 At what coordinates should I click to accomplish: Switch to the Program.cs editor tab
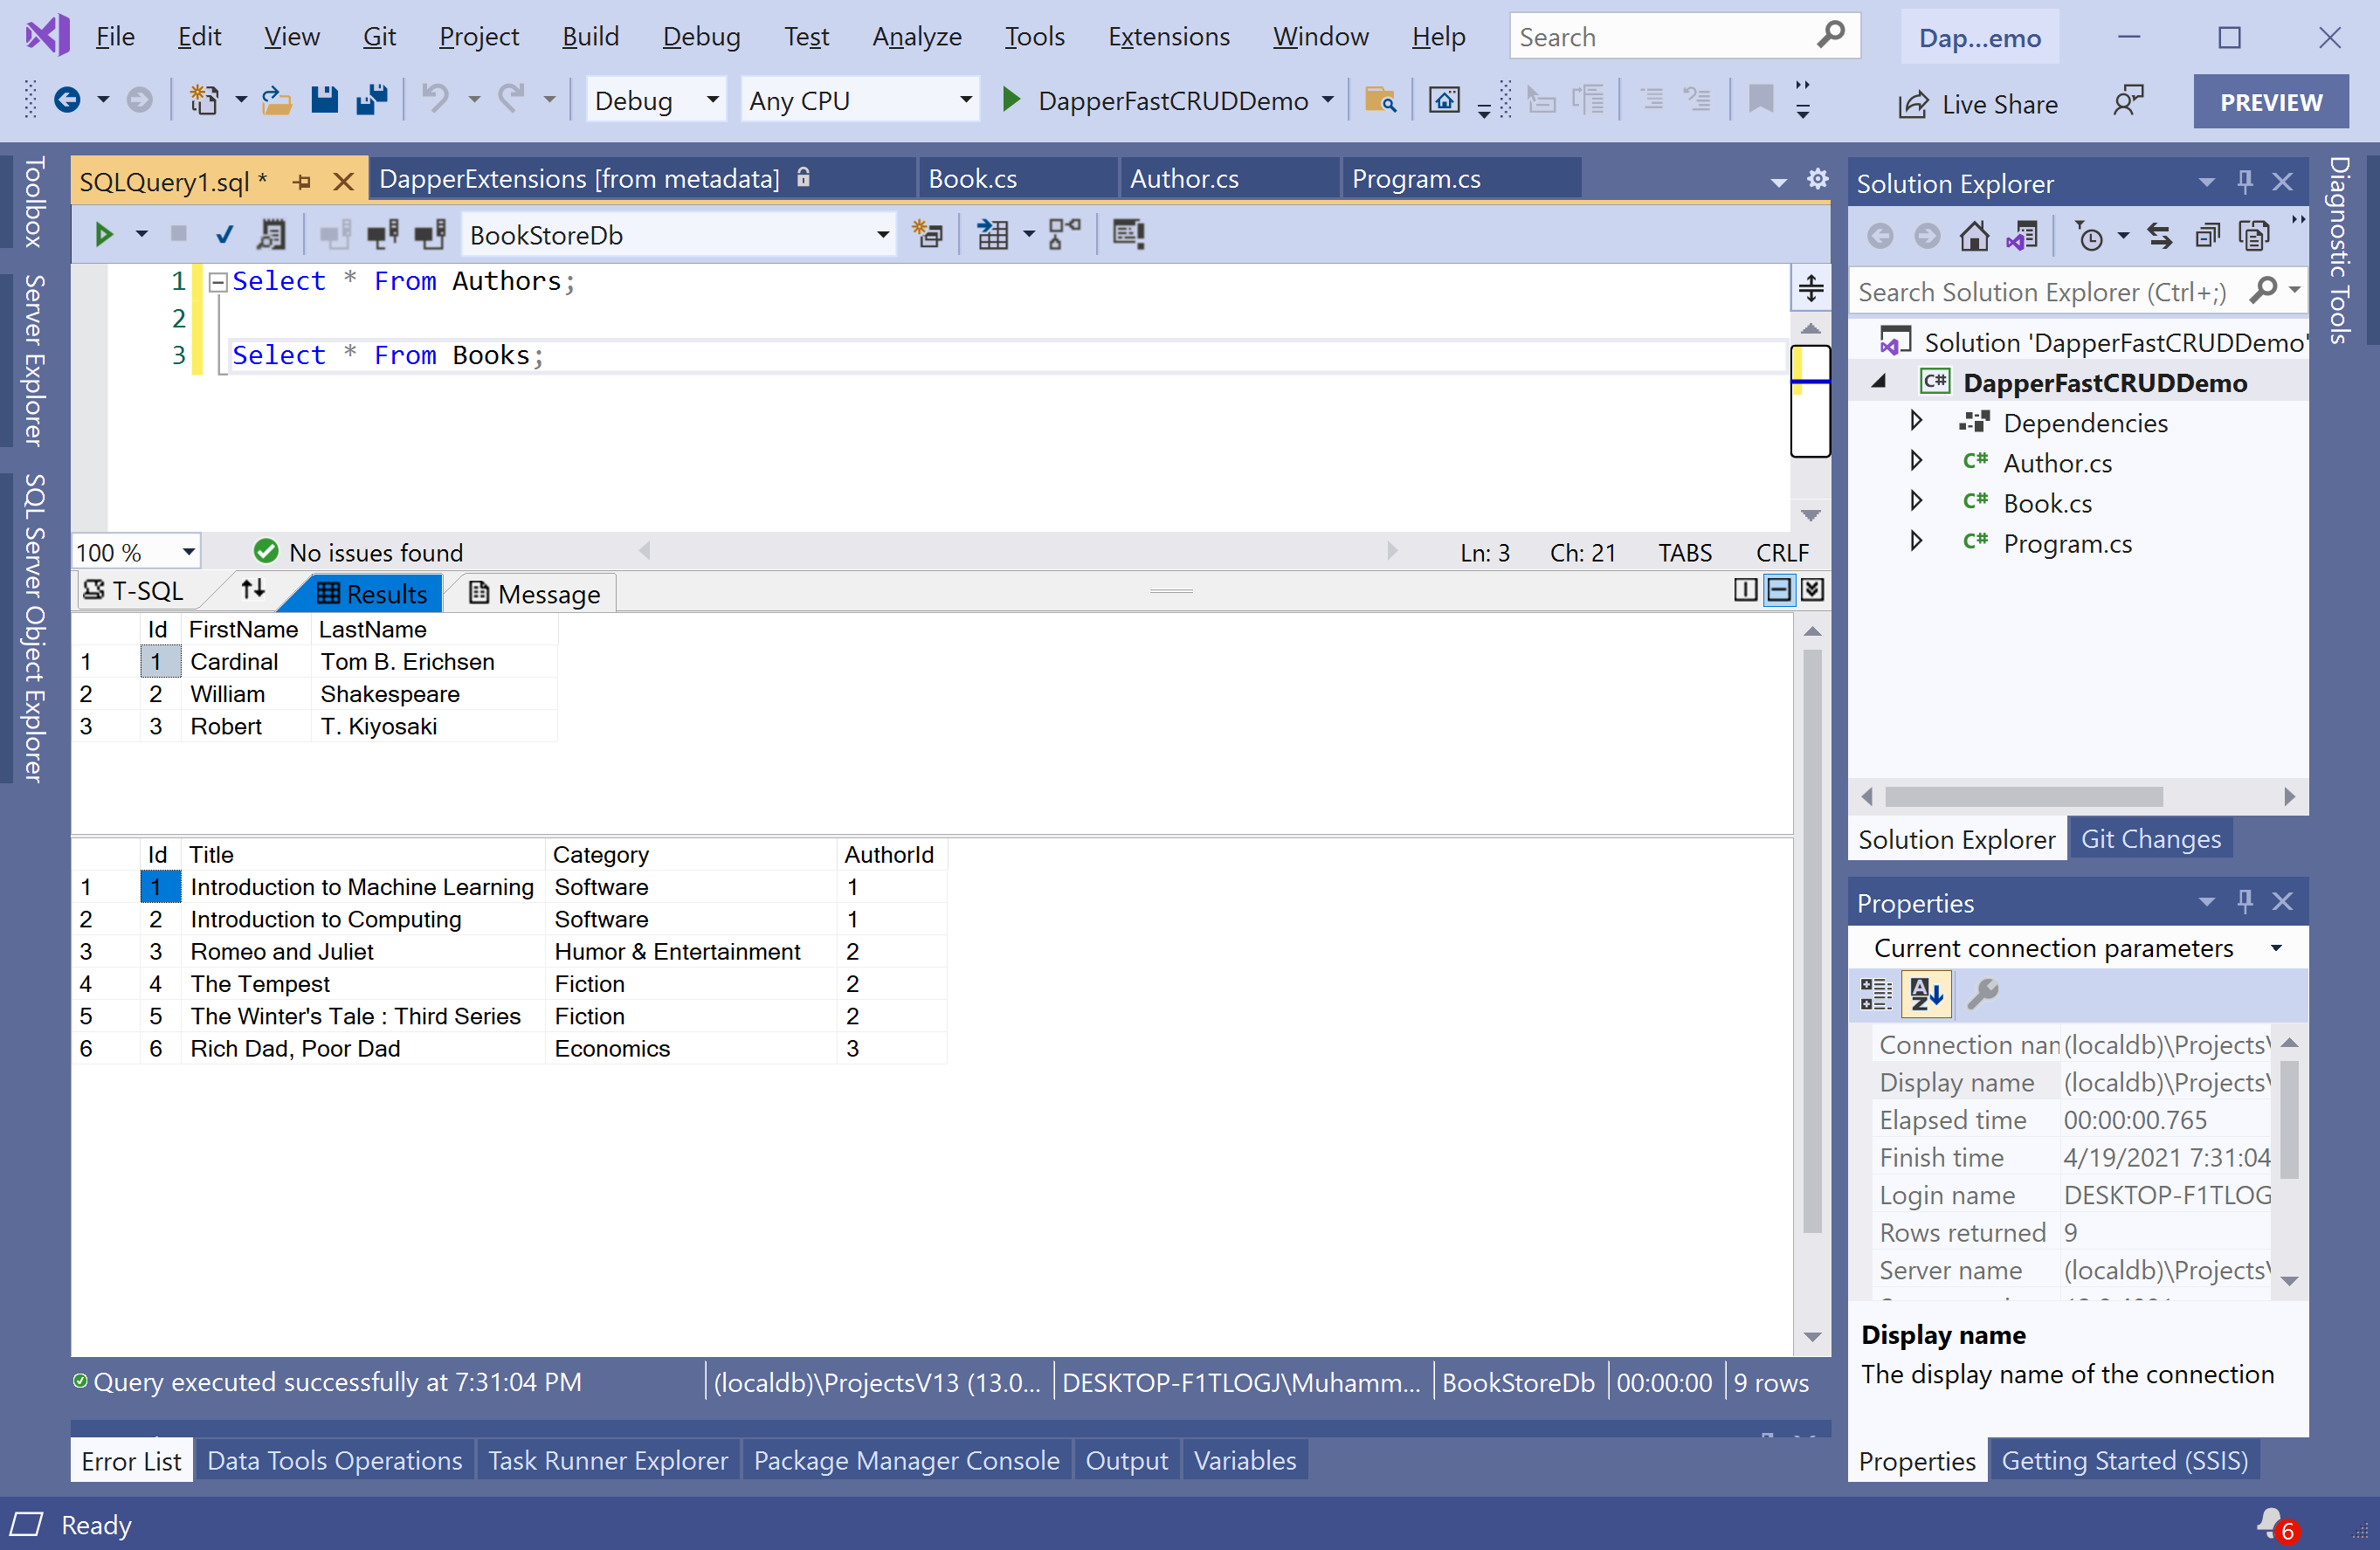coord(1416,179)
